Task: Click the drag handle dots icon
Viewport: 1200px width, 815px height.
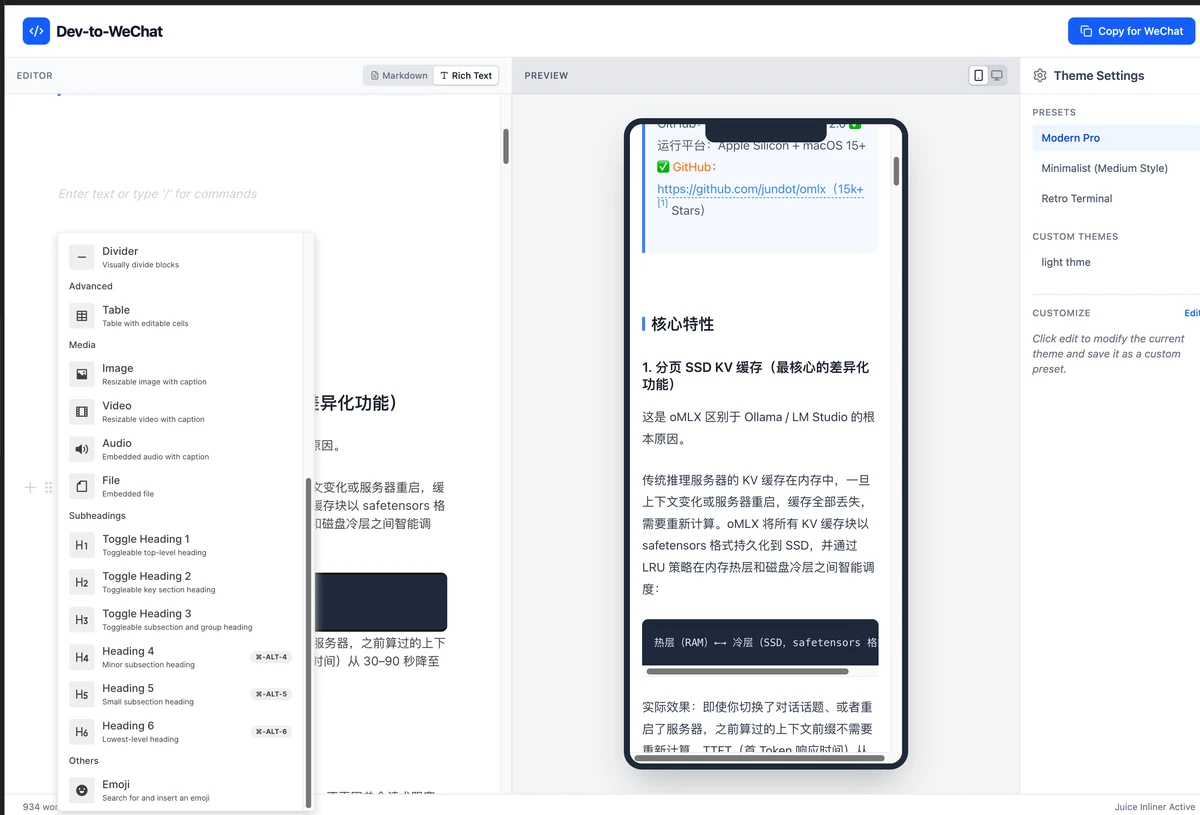Action: click(48, 487)
